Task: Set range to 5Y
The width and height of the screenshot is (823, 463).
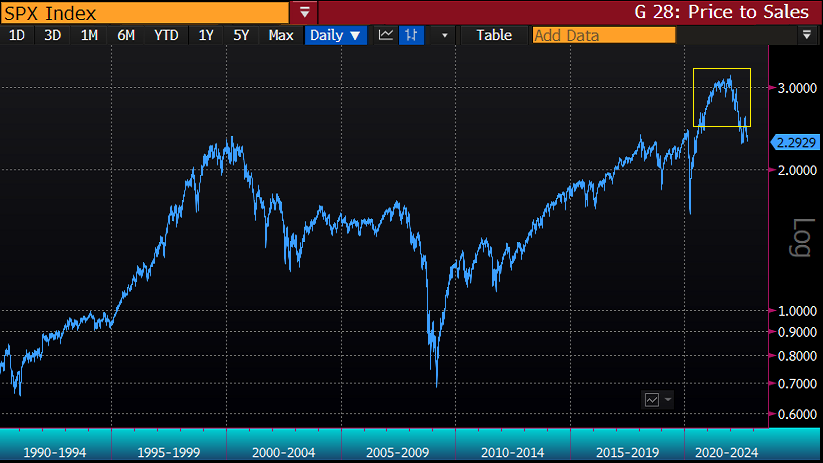Action: 241,35
